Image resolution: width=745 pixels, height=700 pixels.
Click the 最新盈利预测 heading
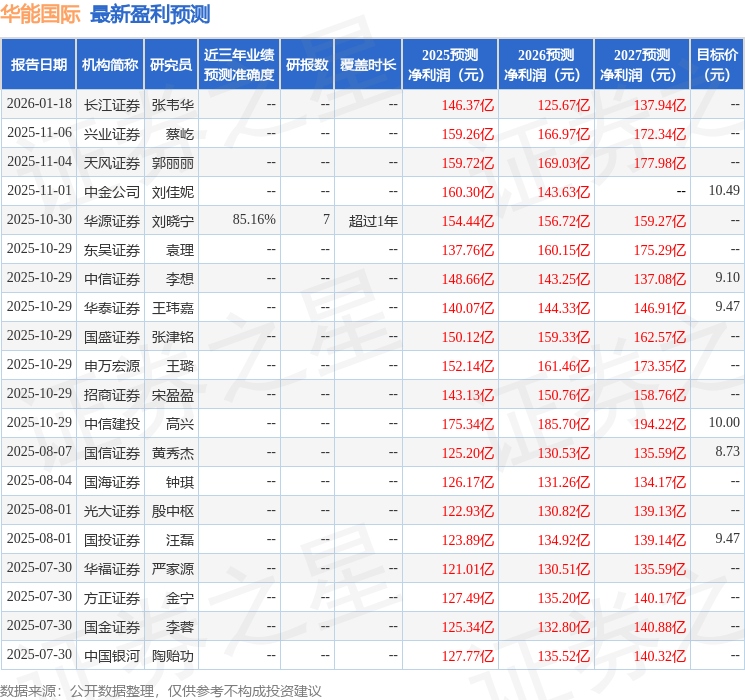[x=150, y=14]
